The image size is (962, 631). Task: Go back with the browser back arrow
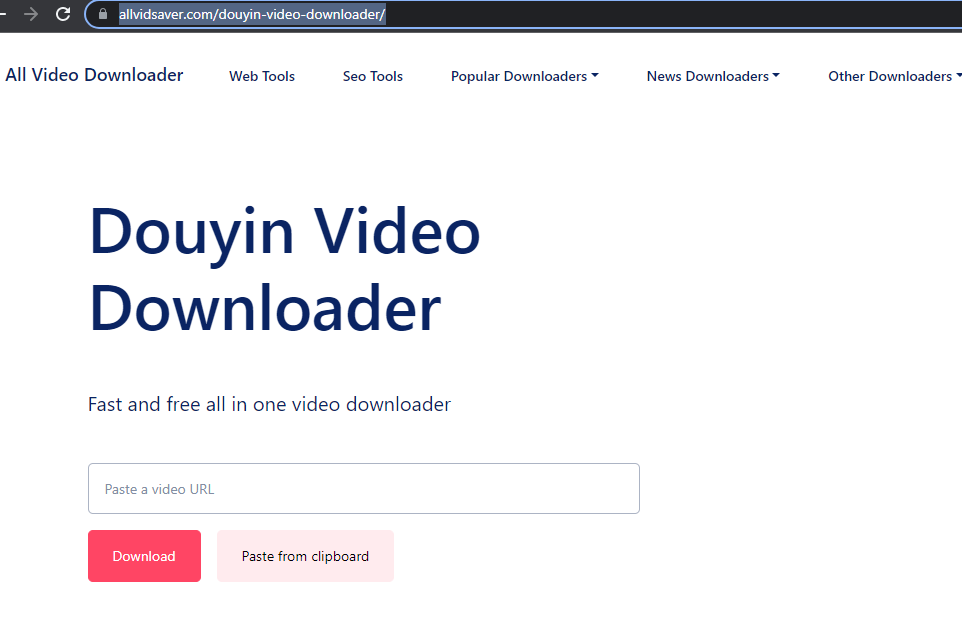click(2, 14)
